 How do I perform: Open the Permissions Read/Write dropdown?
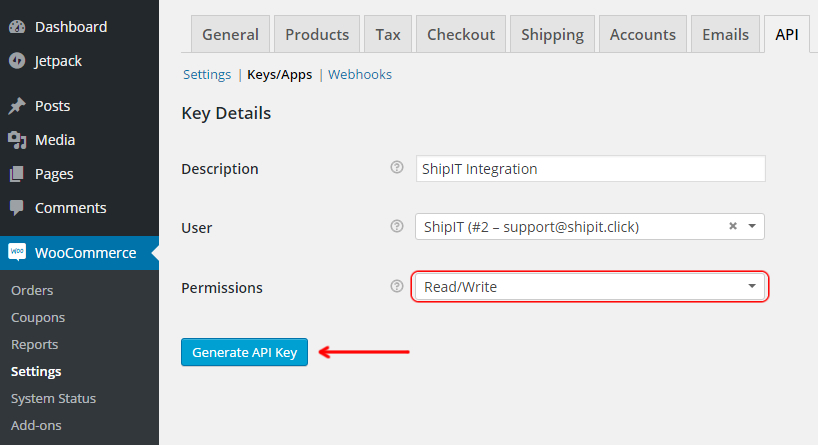(590, 286)
